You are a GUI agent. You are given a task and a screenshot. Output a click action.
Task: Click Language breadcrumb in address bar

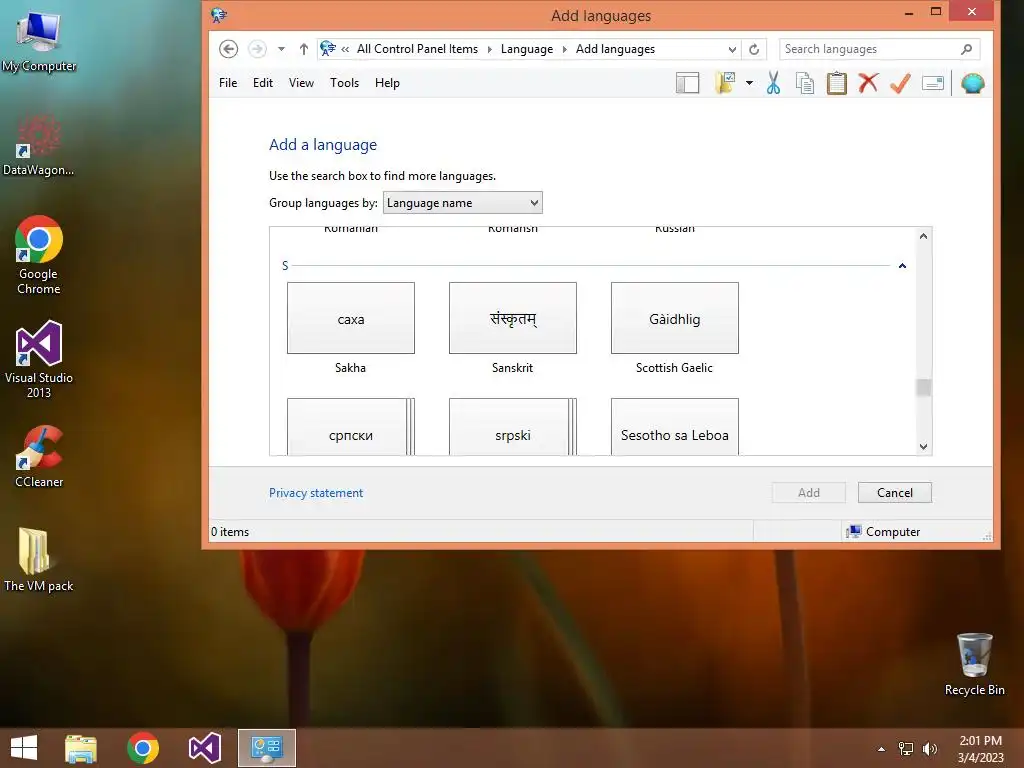(x=526, y=49)
